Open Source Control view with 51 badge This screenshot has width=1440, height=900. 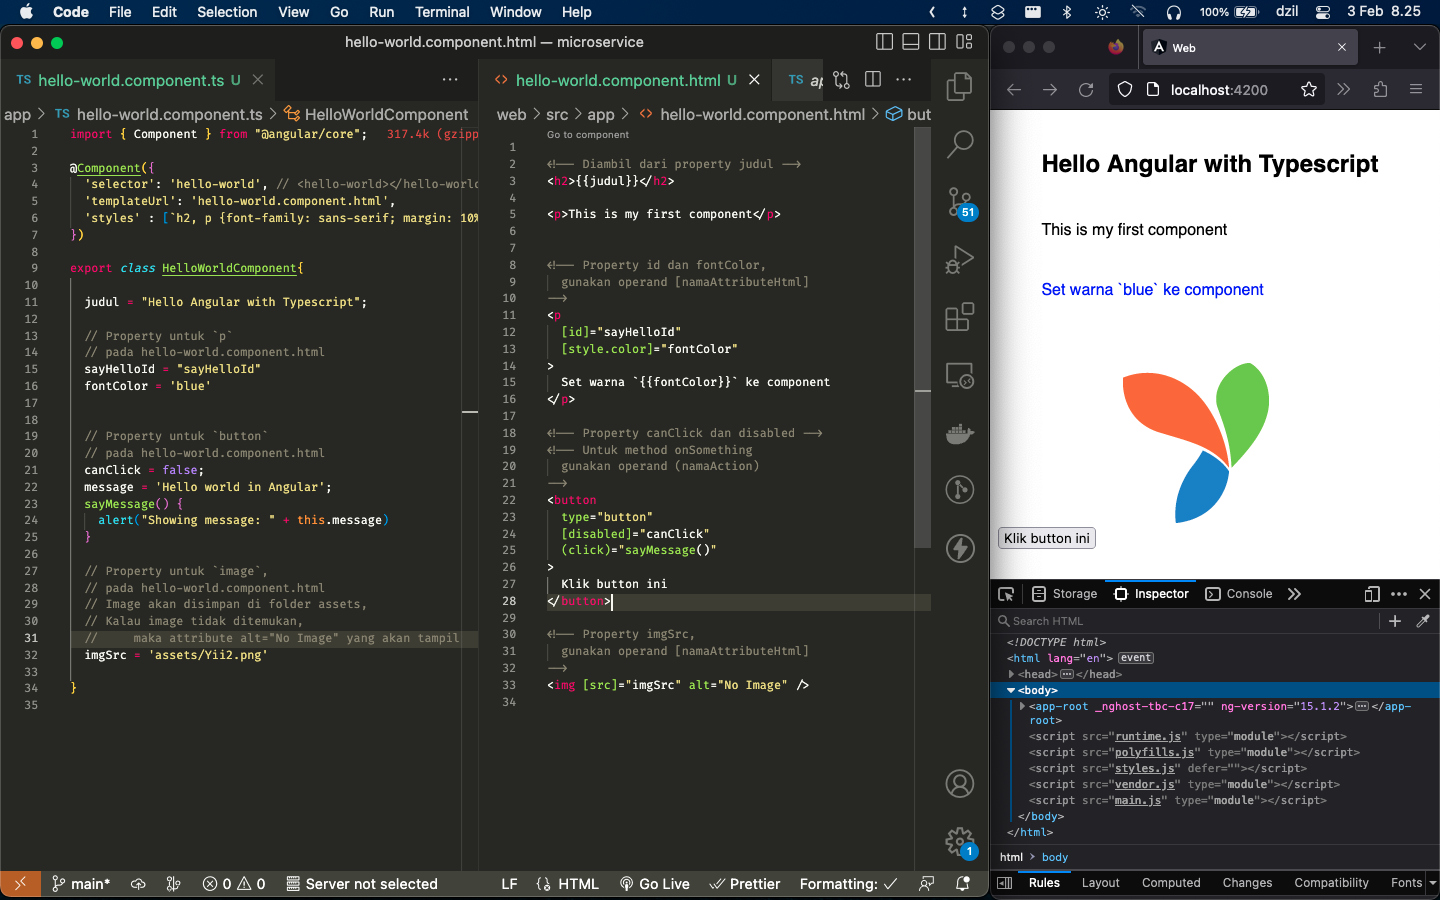point(959,203)
